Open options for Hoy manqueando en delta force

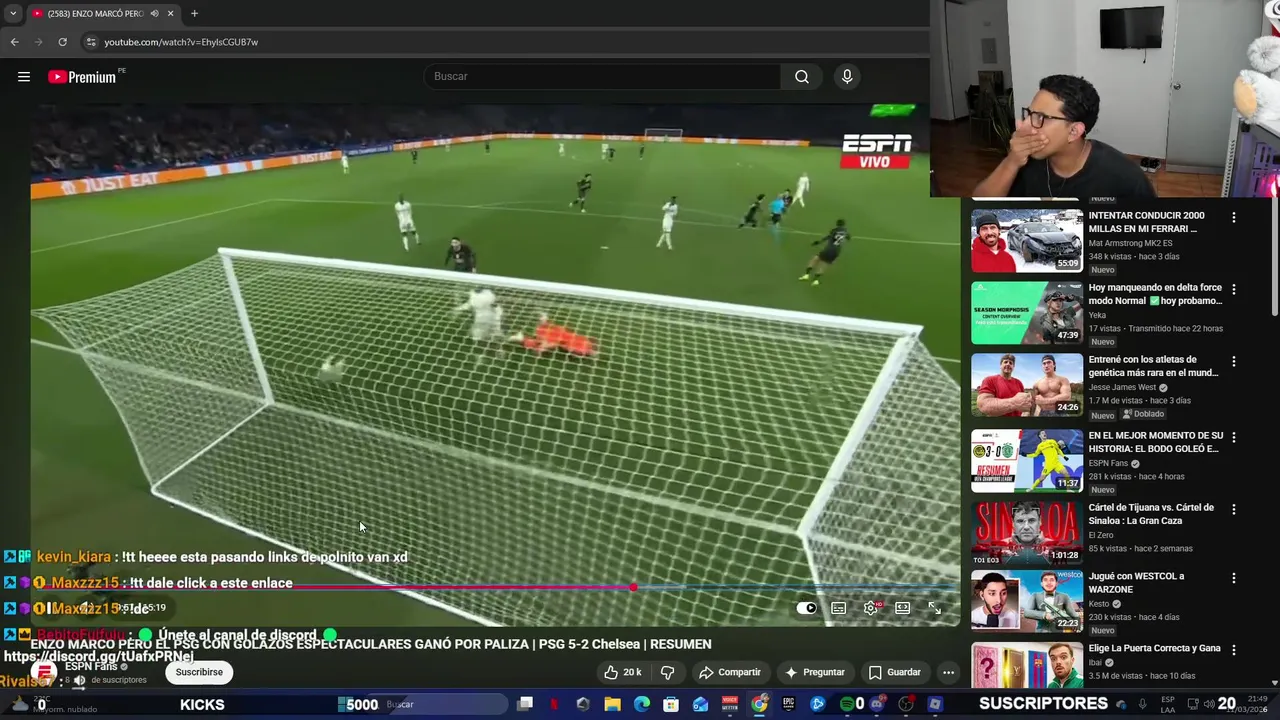1233,289
